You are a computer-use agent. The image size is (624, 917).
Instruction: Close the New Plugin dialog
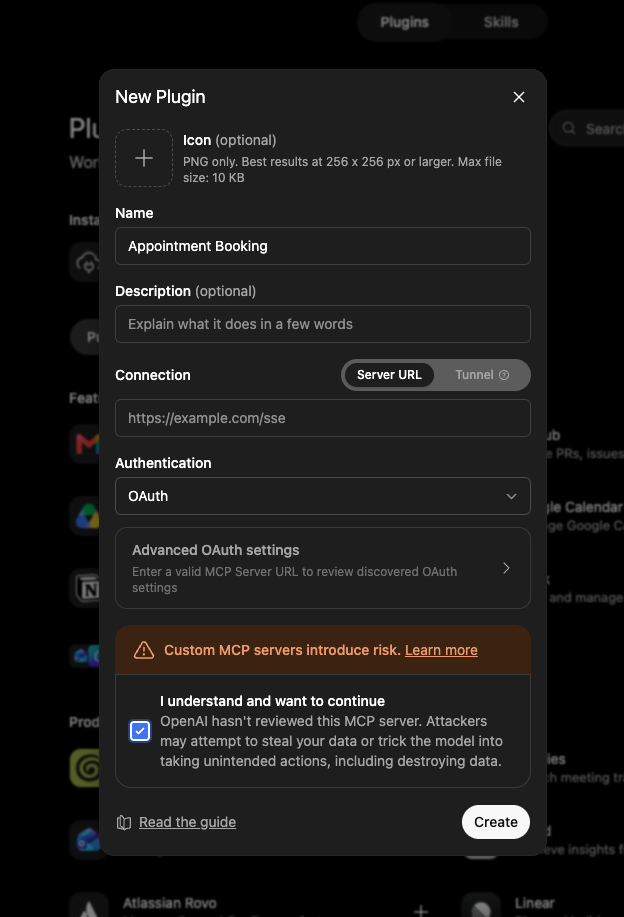tap(518, 97)
